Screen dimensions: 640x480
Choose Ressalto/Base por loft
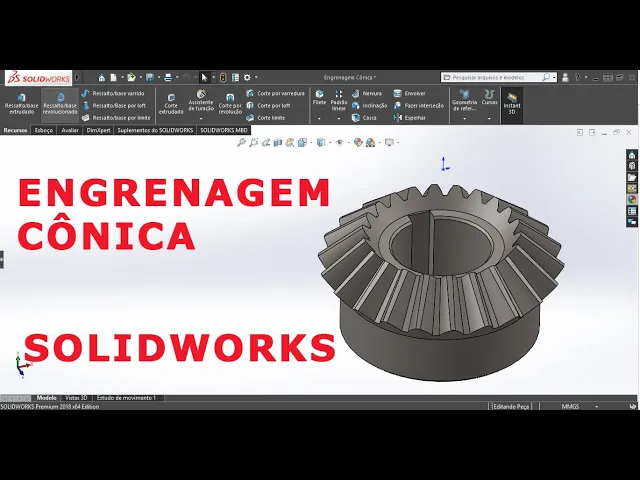(x=114, y=106)
